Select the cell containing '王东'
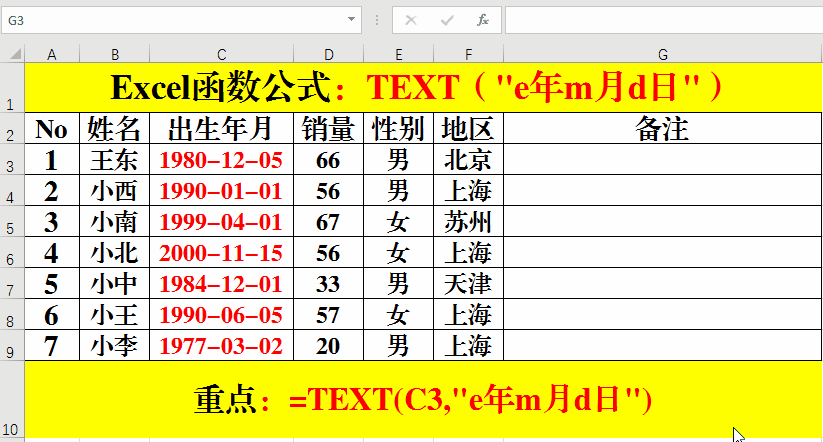 pos(114,159)
